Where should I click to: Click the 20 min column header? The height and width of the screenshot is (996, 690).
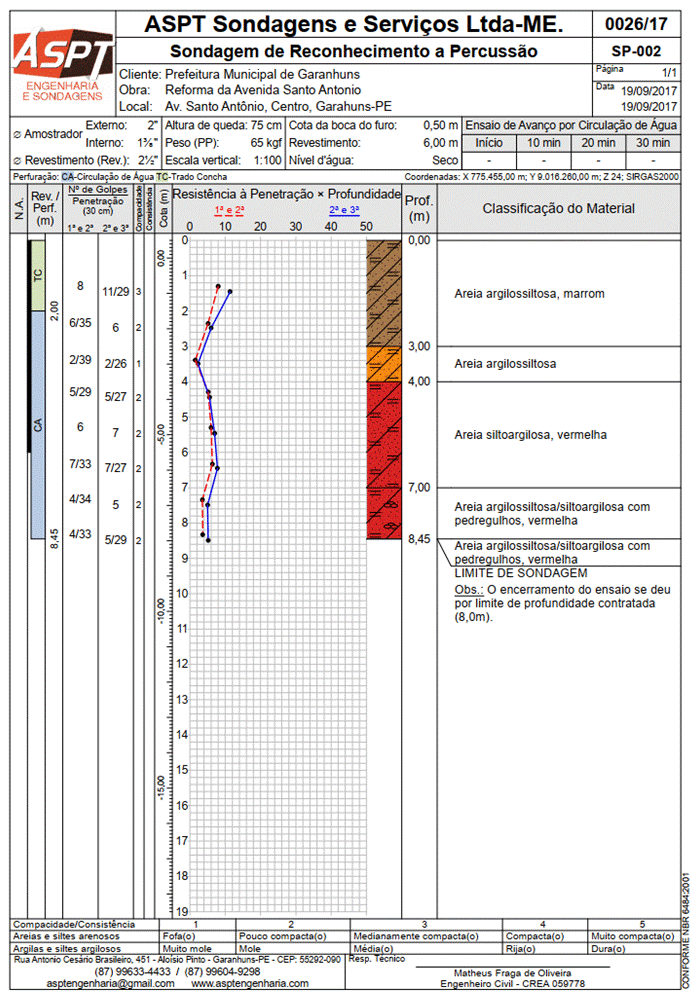coord(598,142)
